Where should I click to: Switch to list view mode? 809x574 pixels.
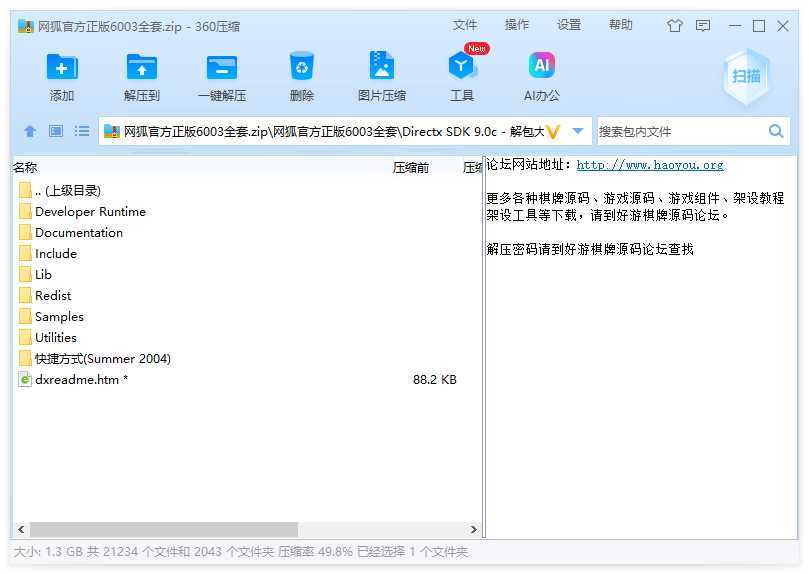[82, 131]
